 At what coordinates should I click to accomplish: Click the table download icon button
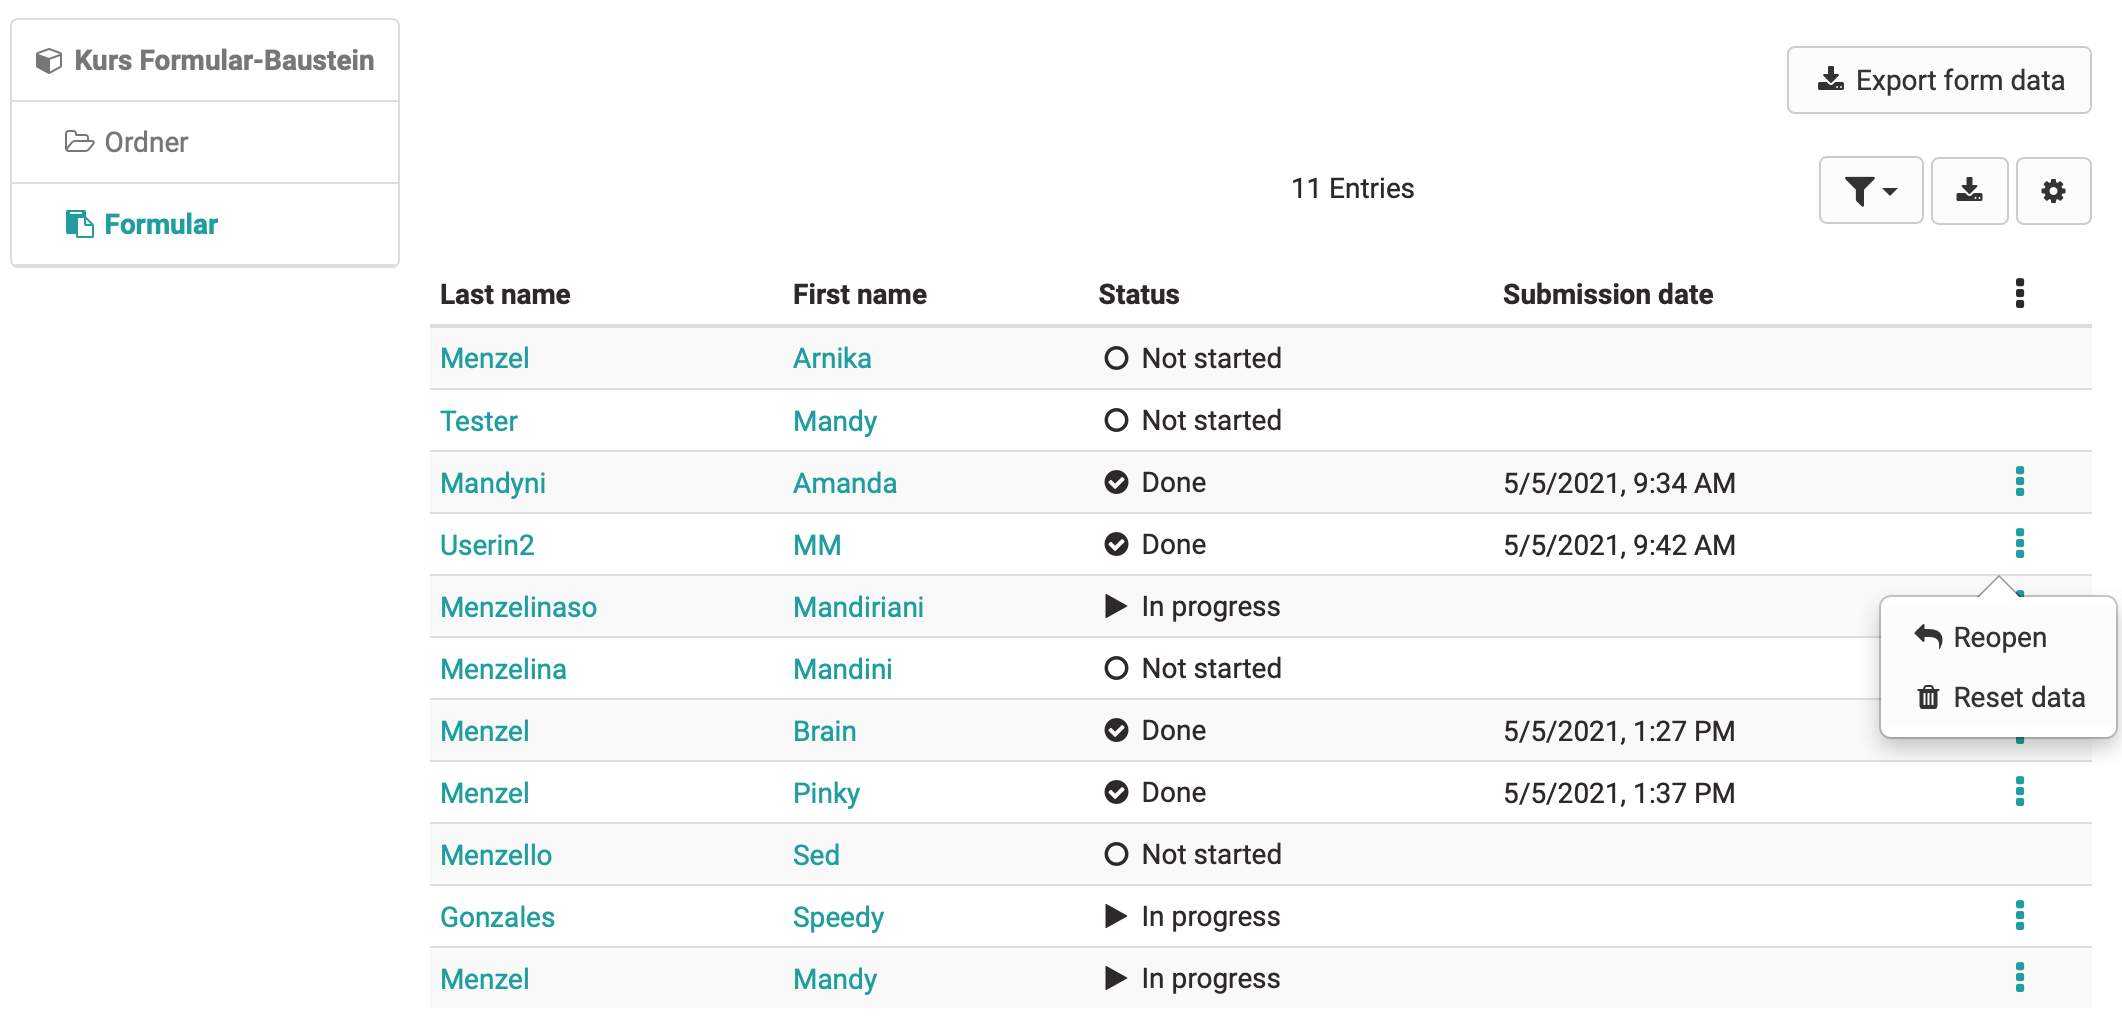click(1969, 190)
